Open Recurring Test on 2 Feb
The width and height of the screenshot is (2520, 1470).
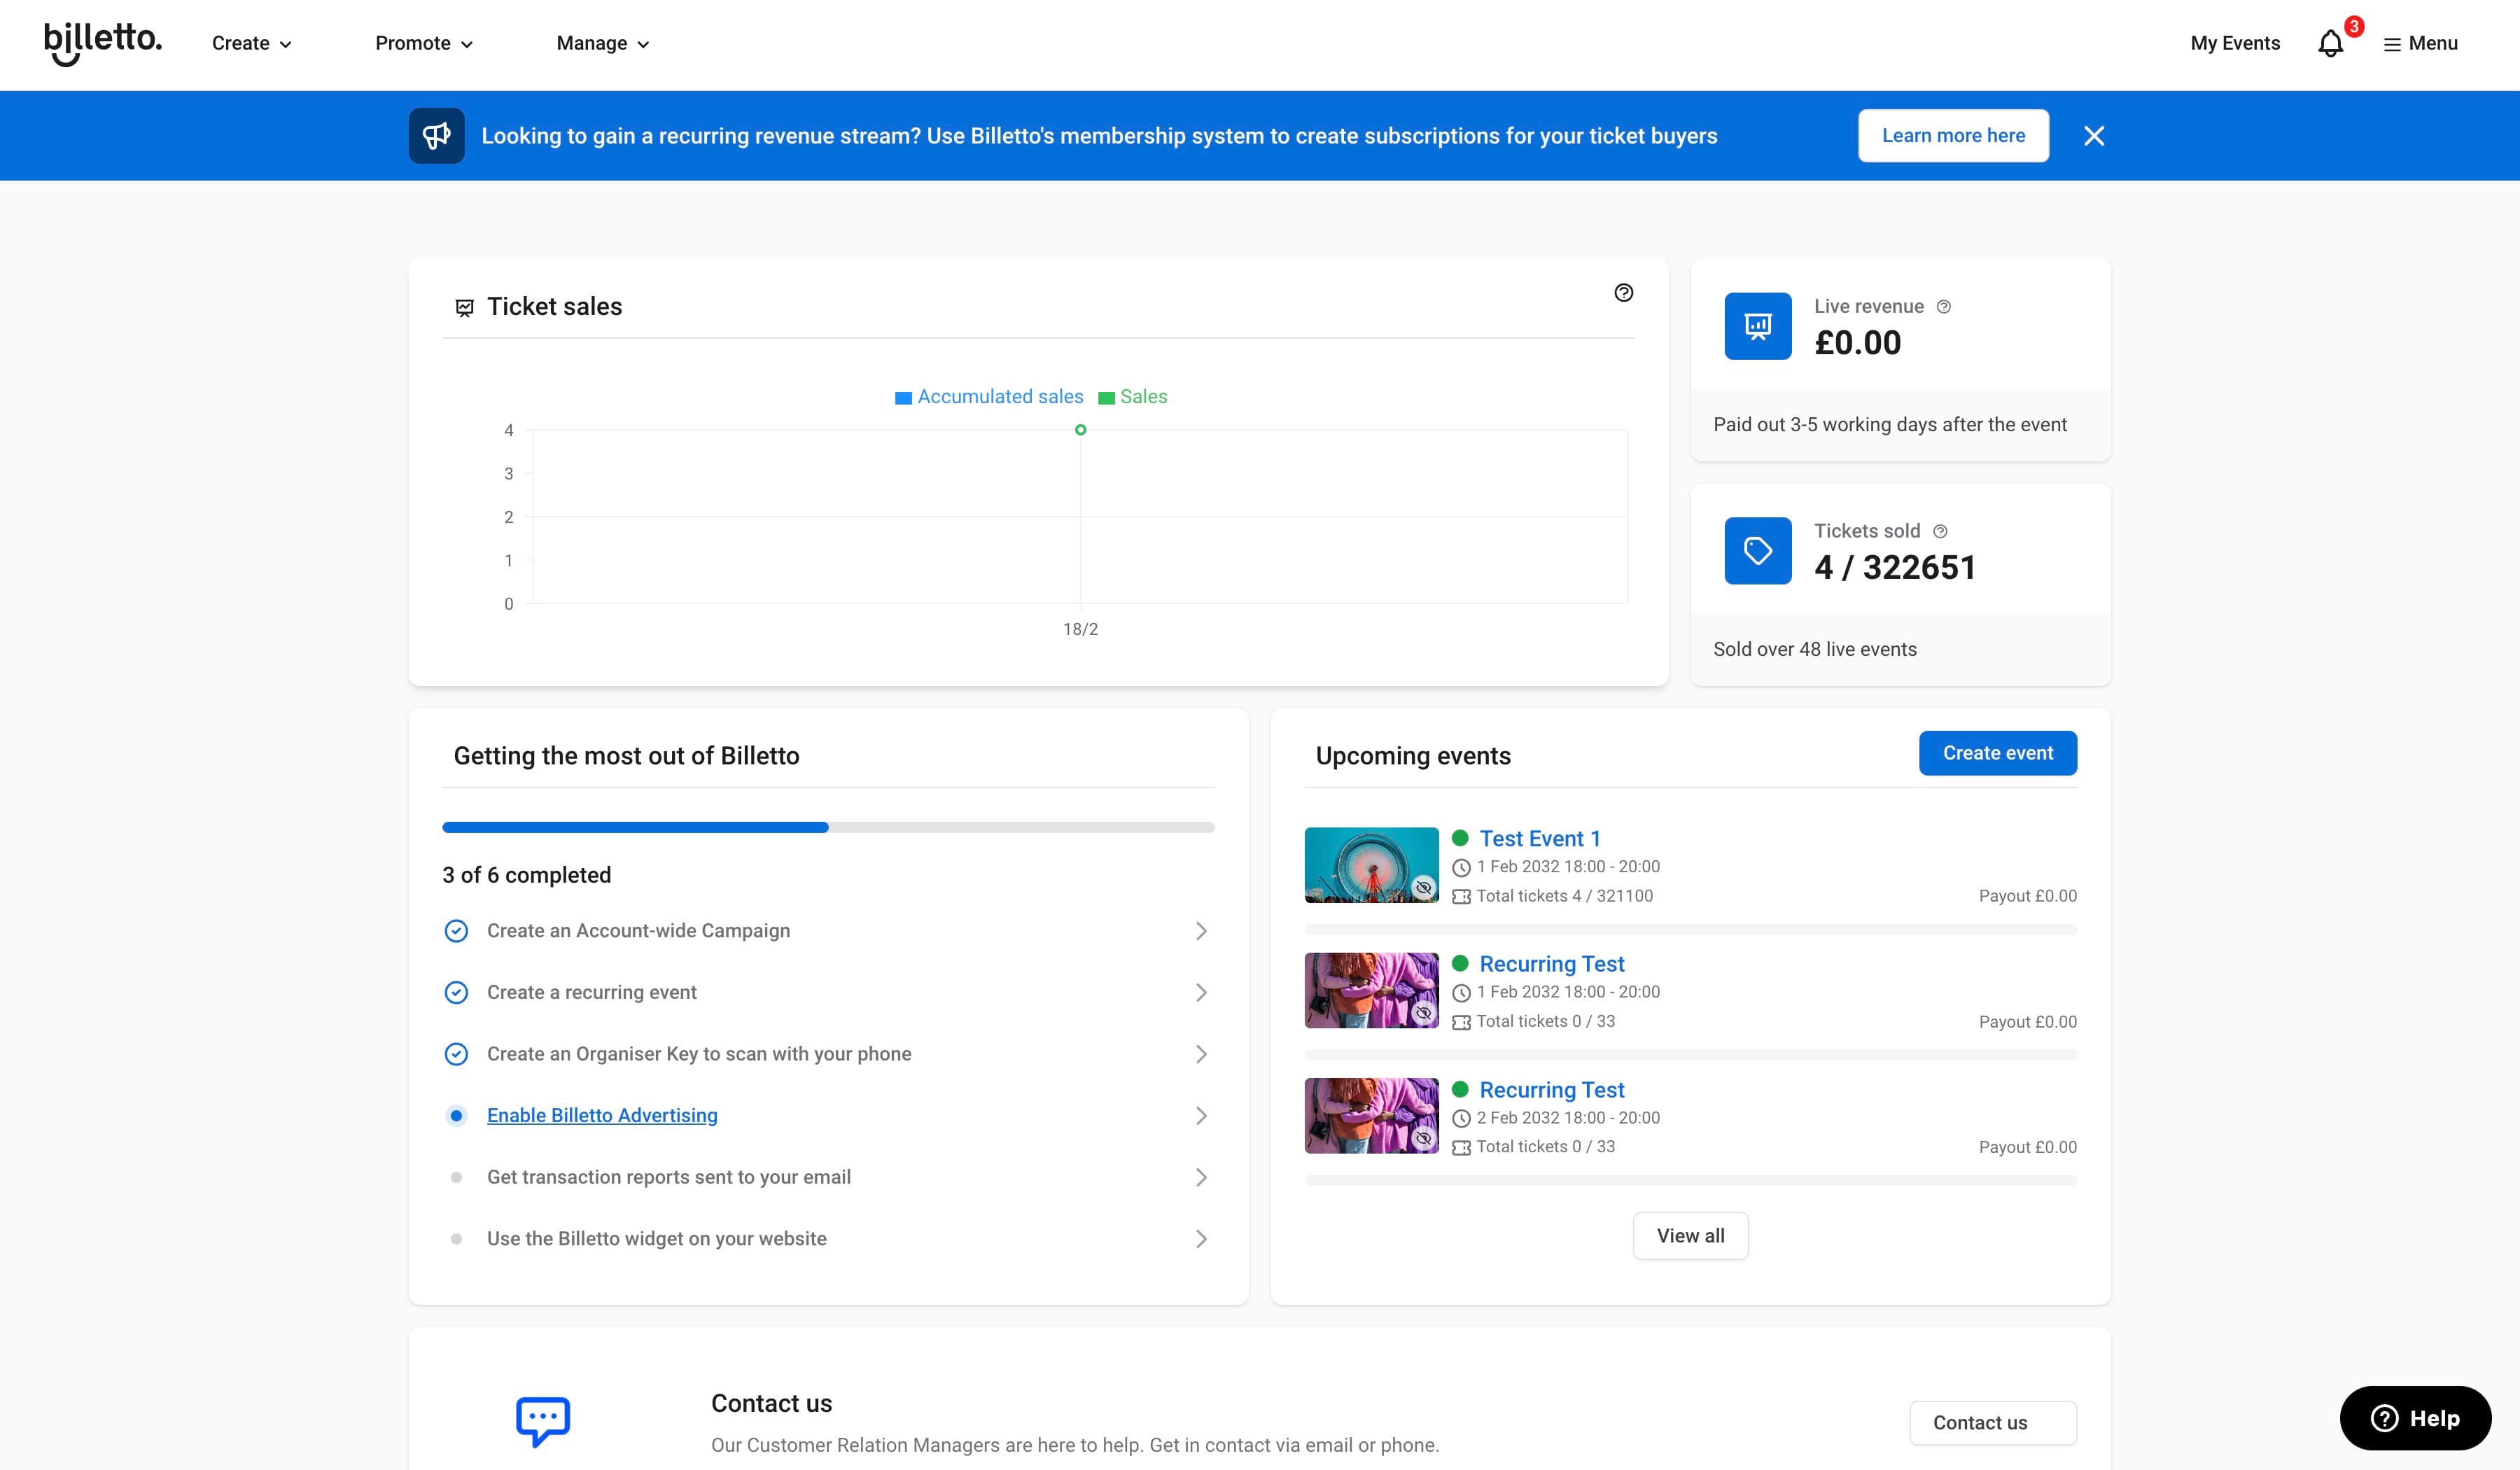point(1552,1090)
